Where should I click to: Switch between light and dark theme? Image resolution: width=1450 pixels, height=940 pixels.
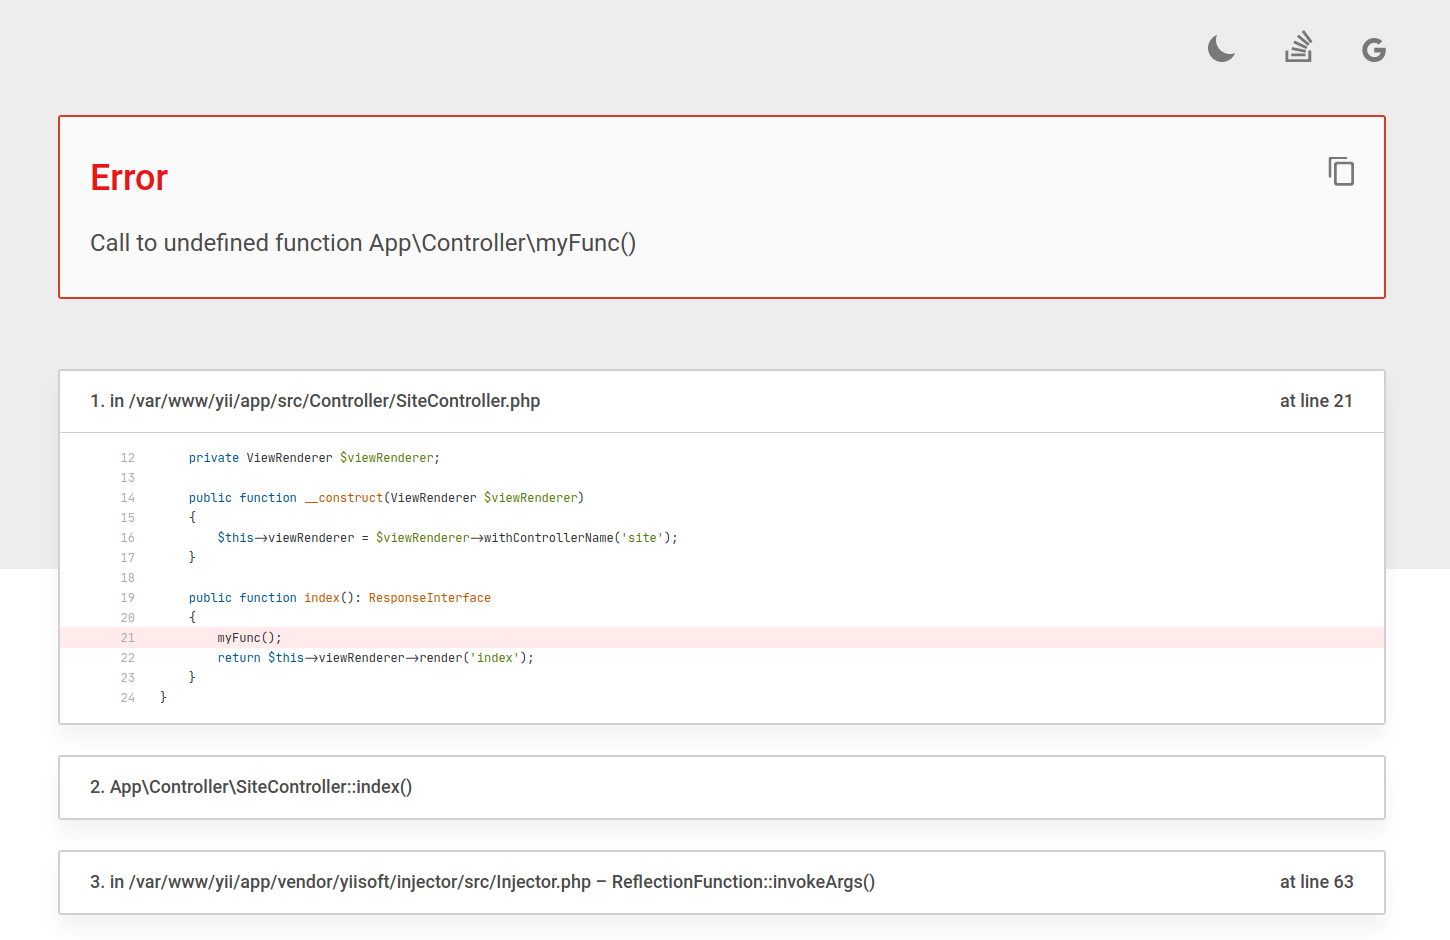1221,47
